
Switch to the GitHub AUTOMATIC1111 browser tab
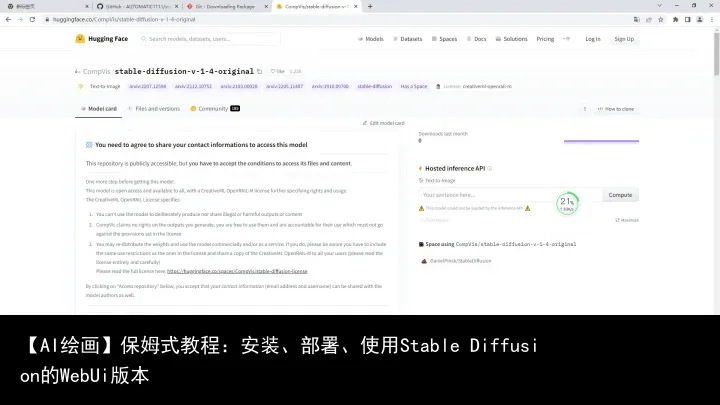(136, 6)
